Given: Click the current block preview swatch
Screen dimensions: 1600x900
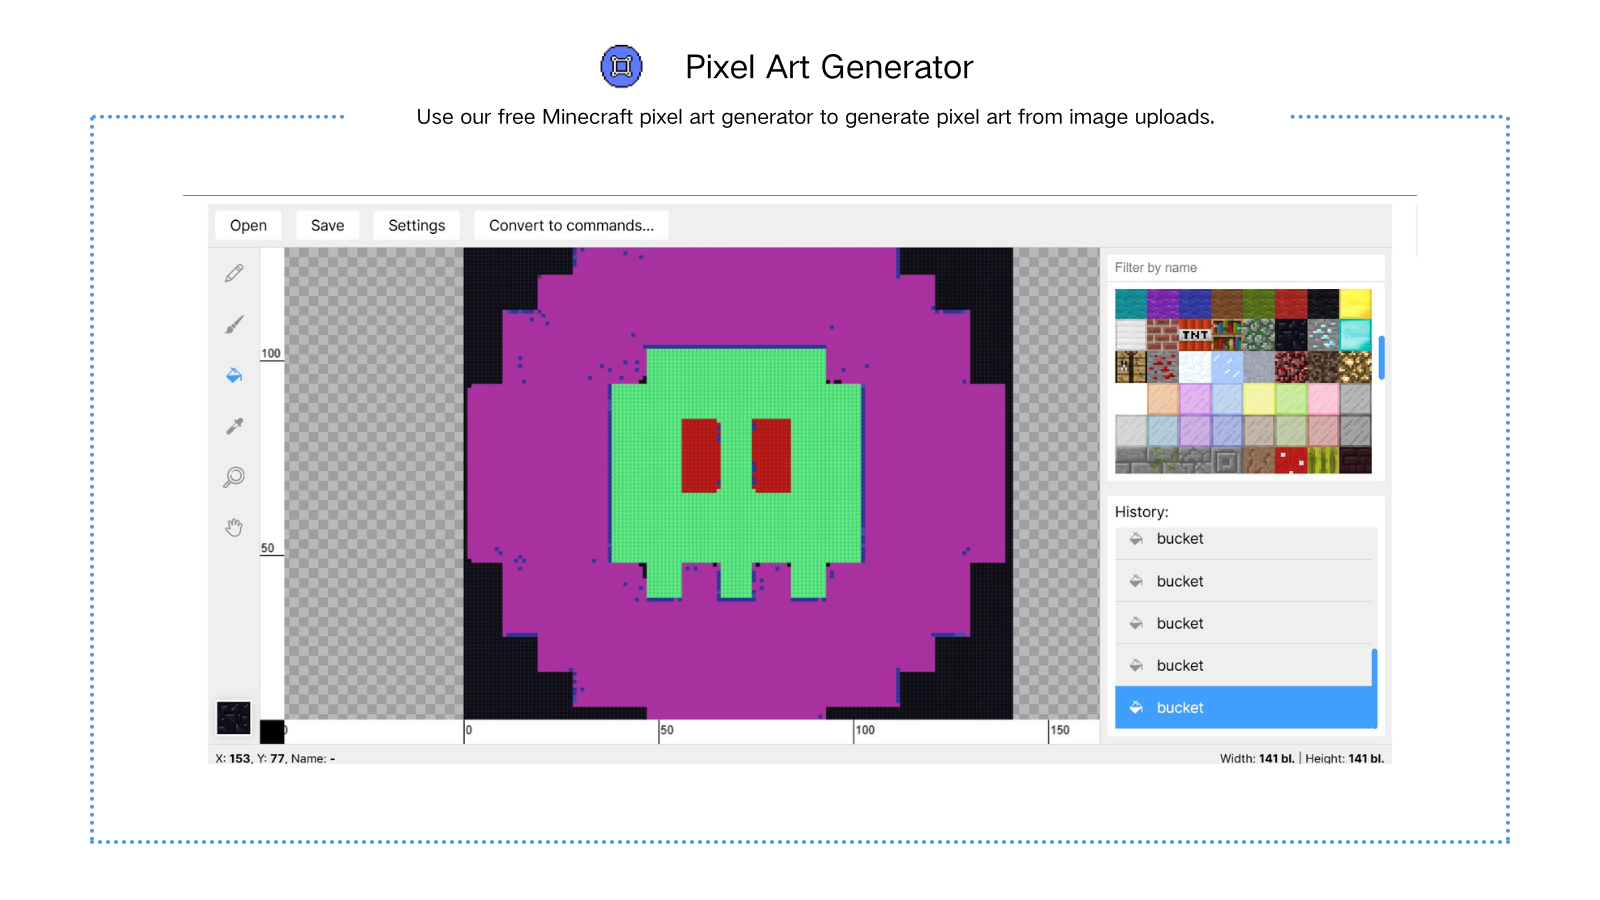Looking at the screenshot, I should pyautogui.click(x=234, y=718).
